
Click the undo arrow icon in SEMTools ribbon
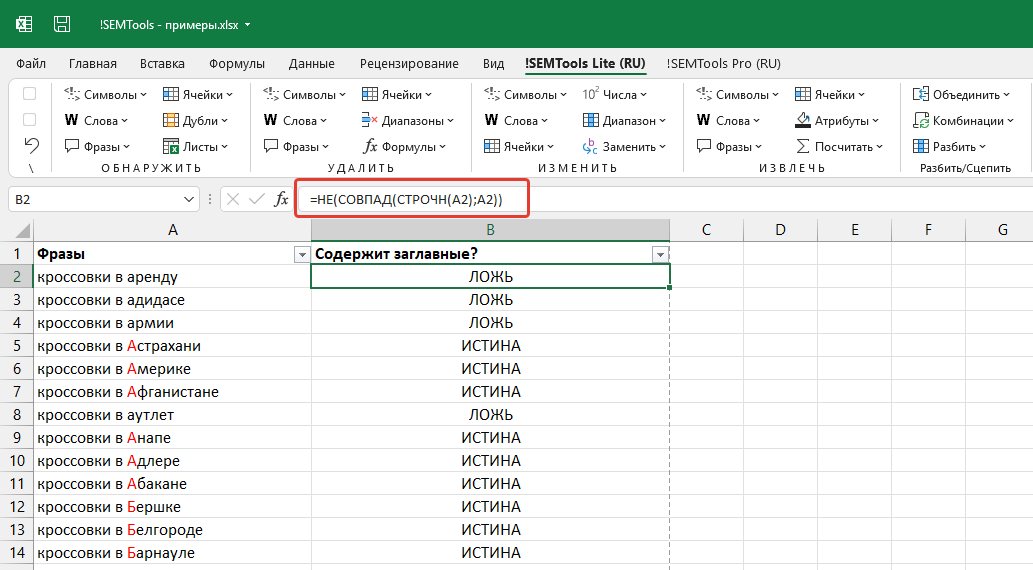pos(31,145)
